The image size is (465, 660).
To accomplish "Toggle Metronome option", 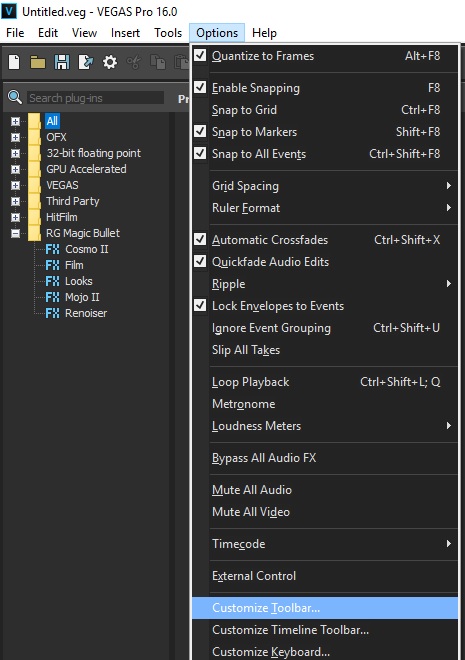I will (325, 404).
